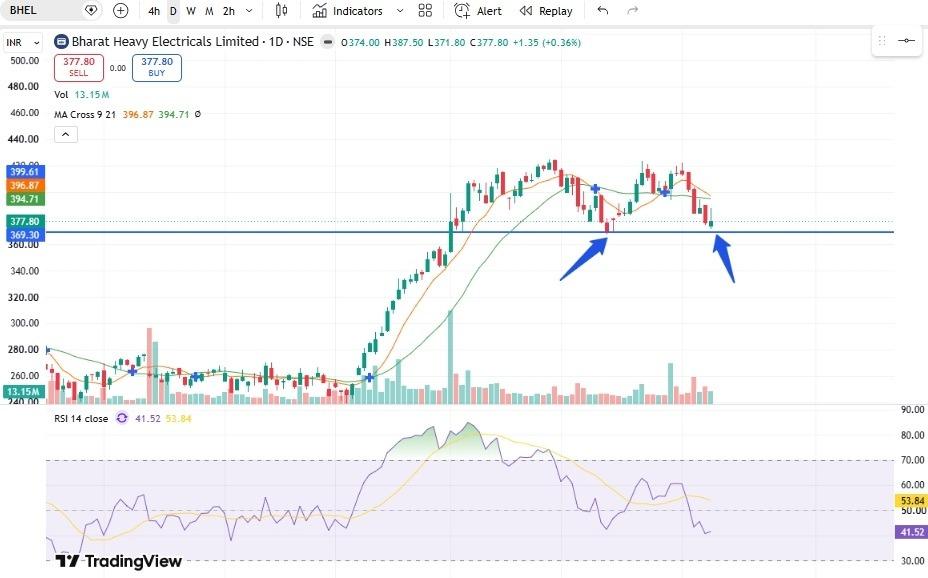
Task: Click the 377.80 SELL button
Action: pyautogui.click(x=79, y=67)
